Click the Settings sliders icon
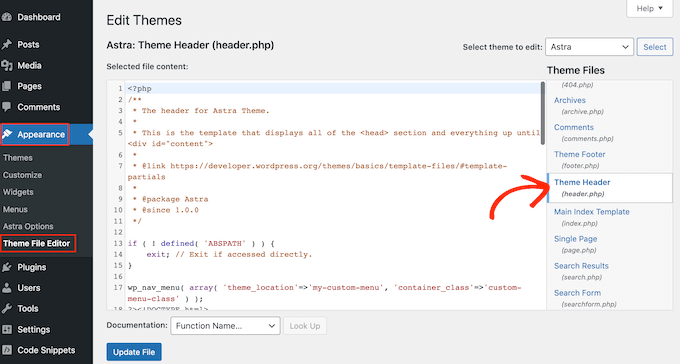This screenshot has height=364, width=680. pos(7,329)
